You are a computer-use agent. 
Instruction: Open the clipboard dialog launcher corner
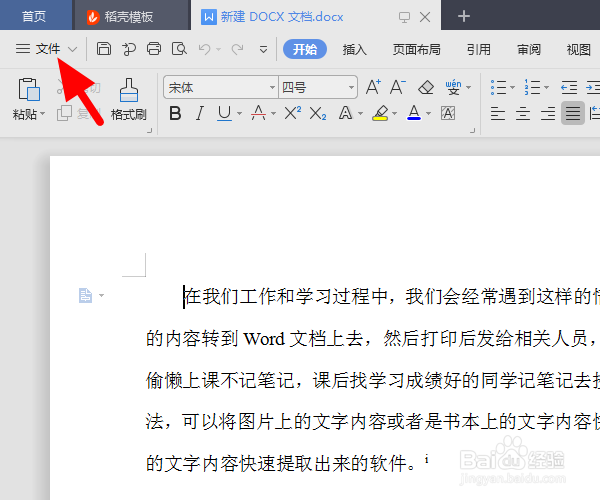point(149,130)
